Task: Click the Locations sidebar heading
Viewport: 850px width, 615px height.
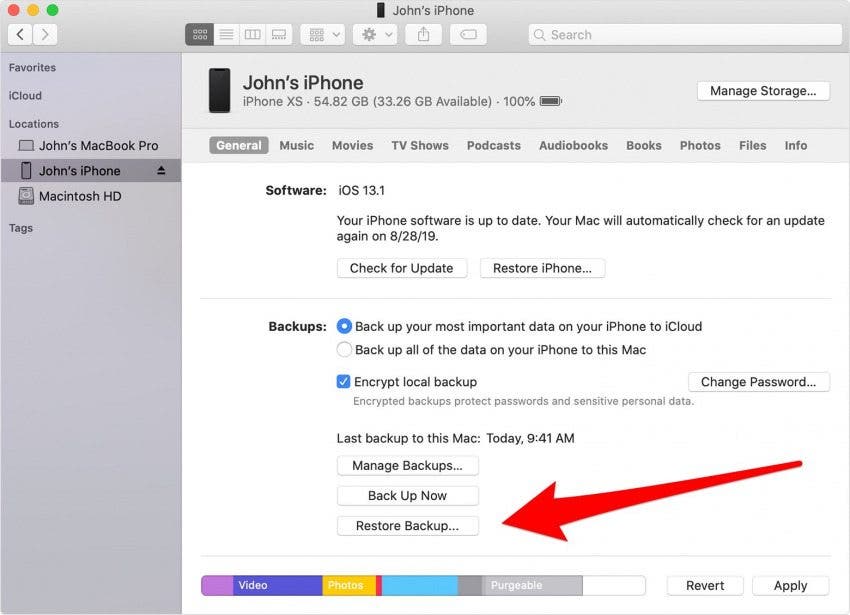Action: pyautogui.click(x=34, y=124)
